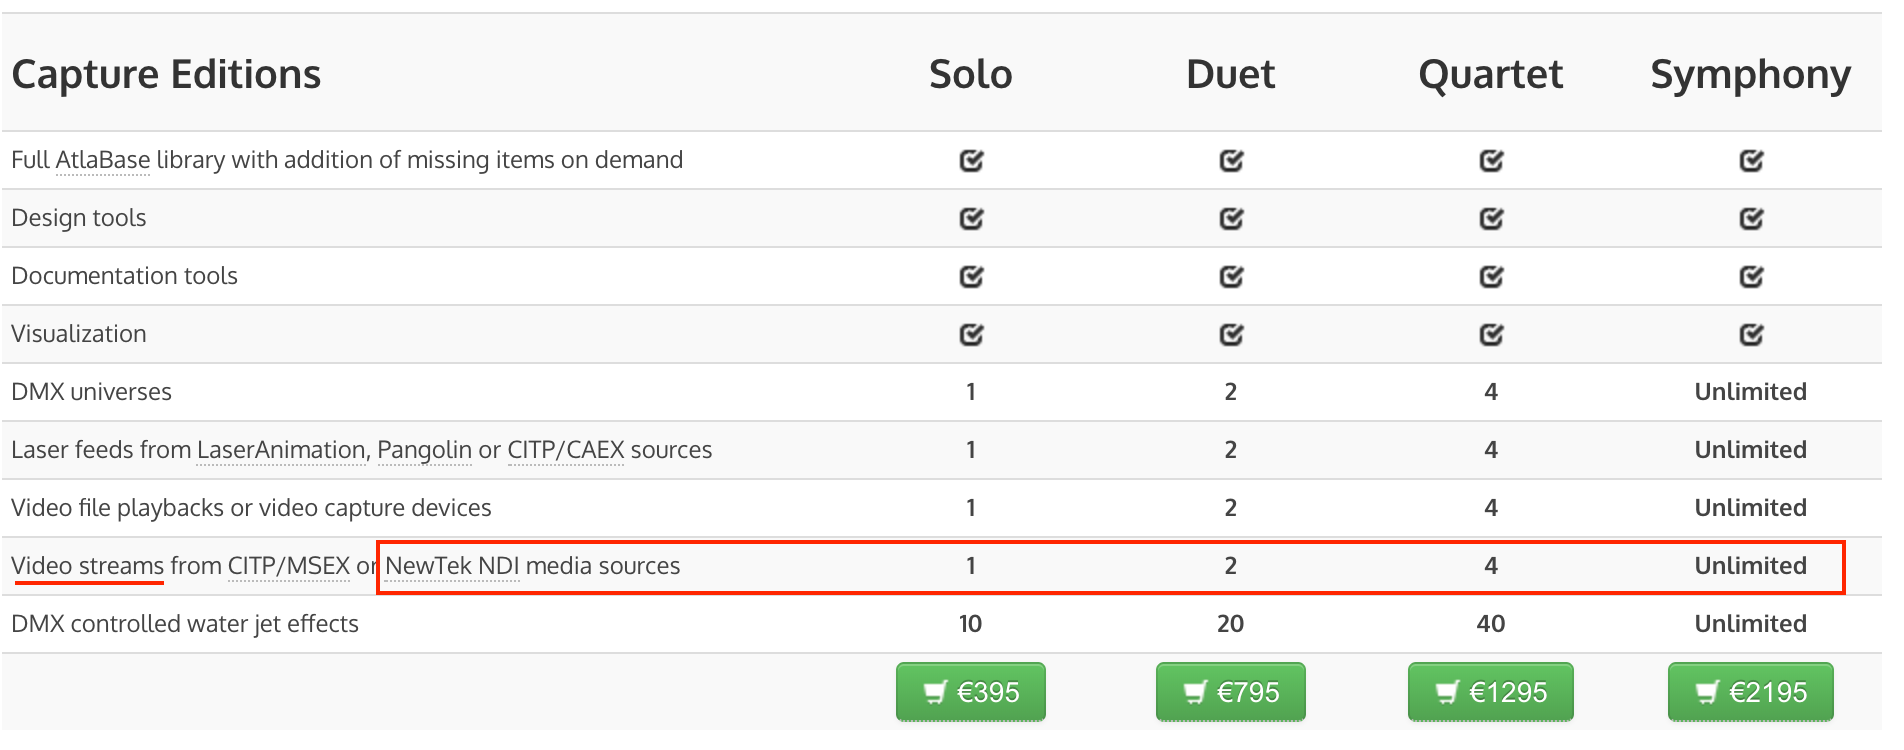Image resolution: width=1904 pixels, height=750 pixels.
Task: Click the Symphony column heading
Action: point(1750,75)
